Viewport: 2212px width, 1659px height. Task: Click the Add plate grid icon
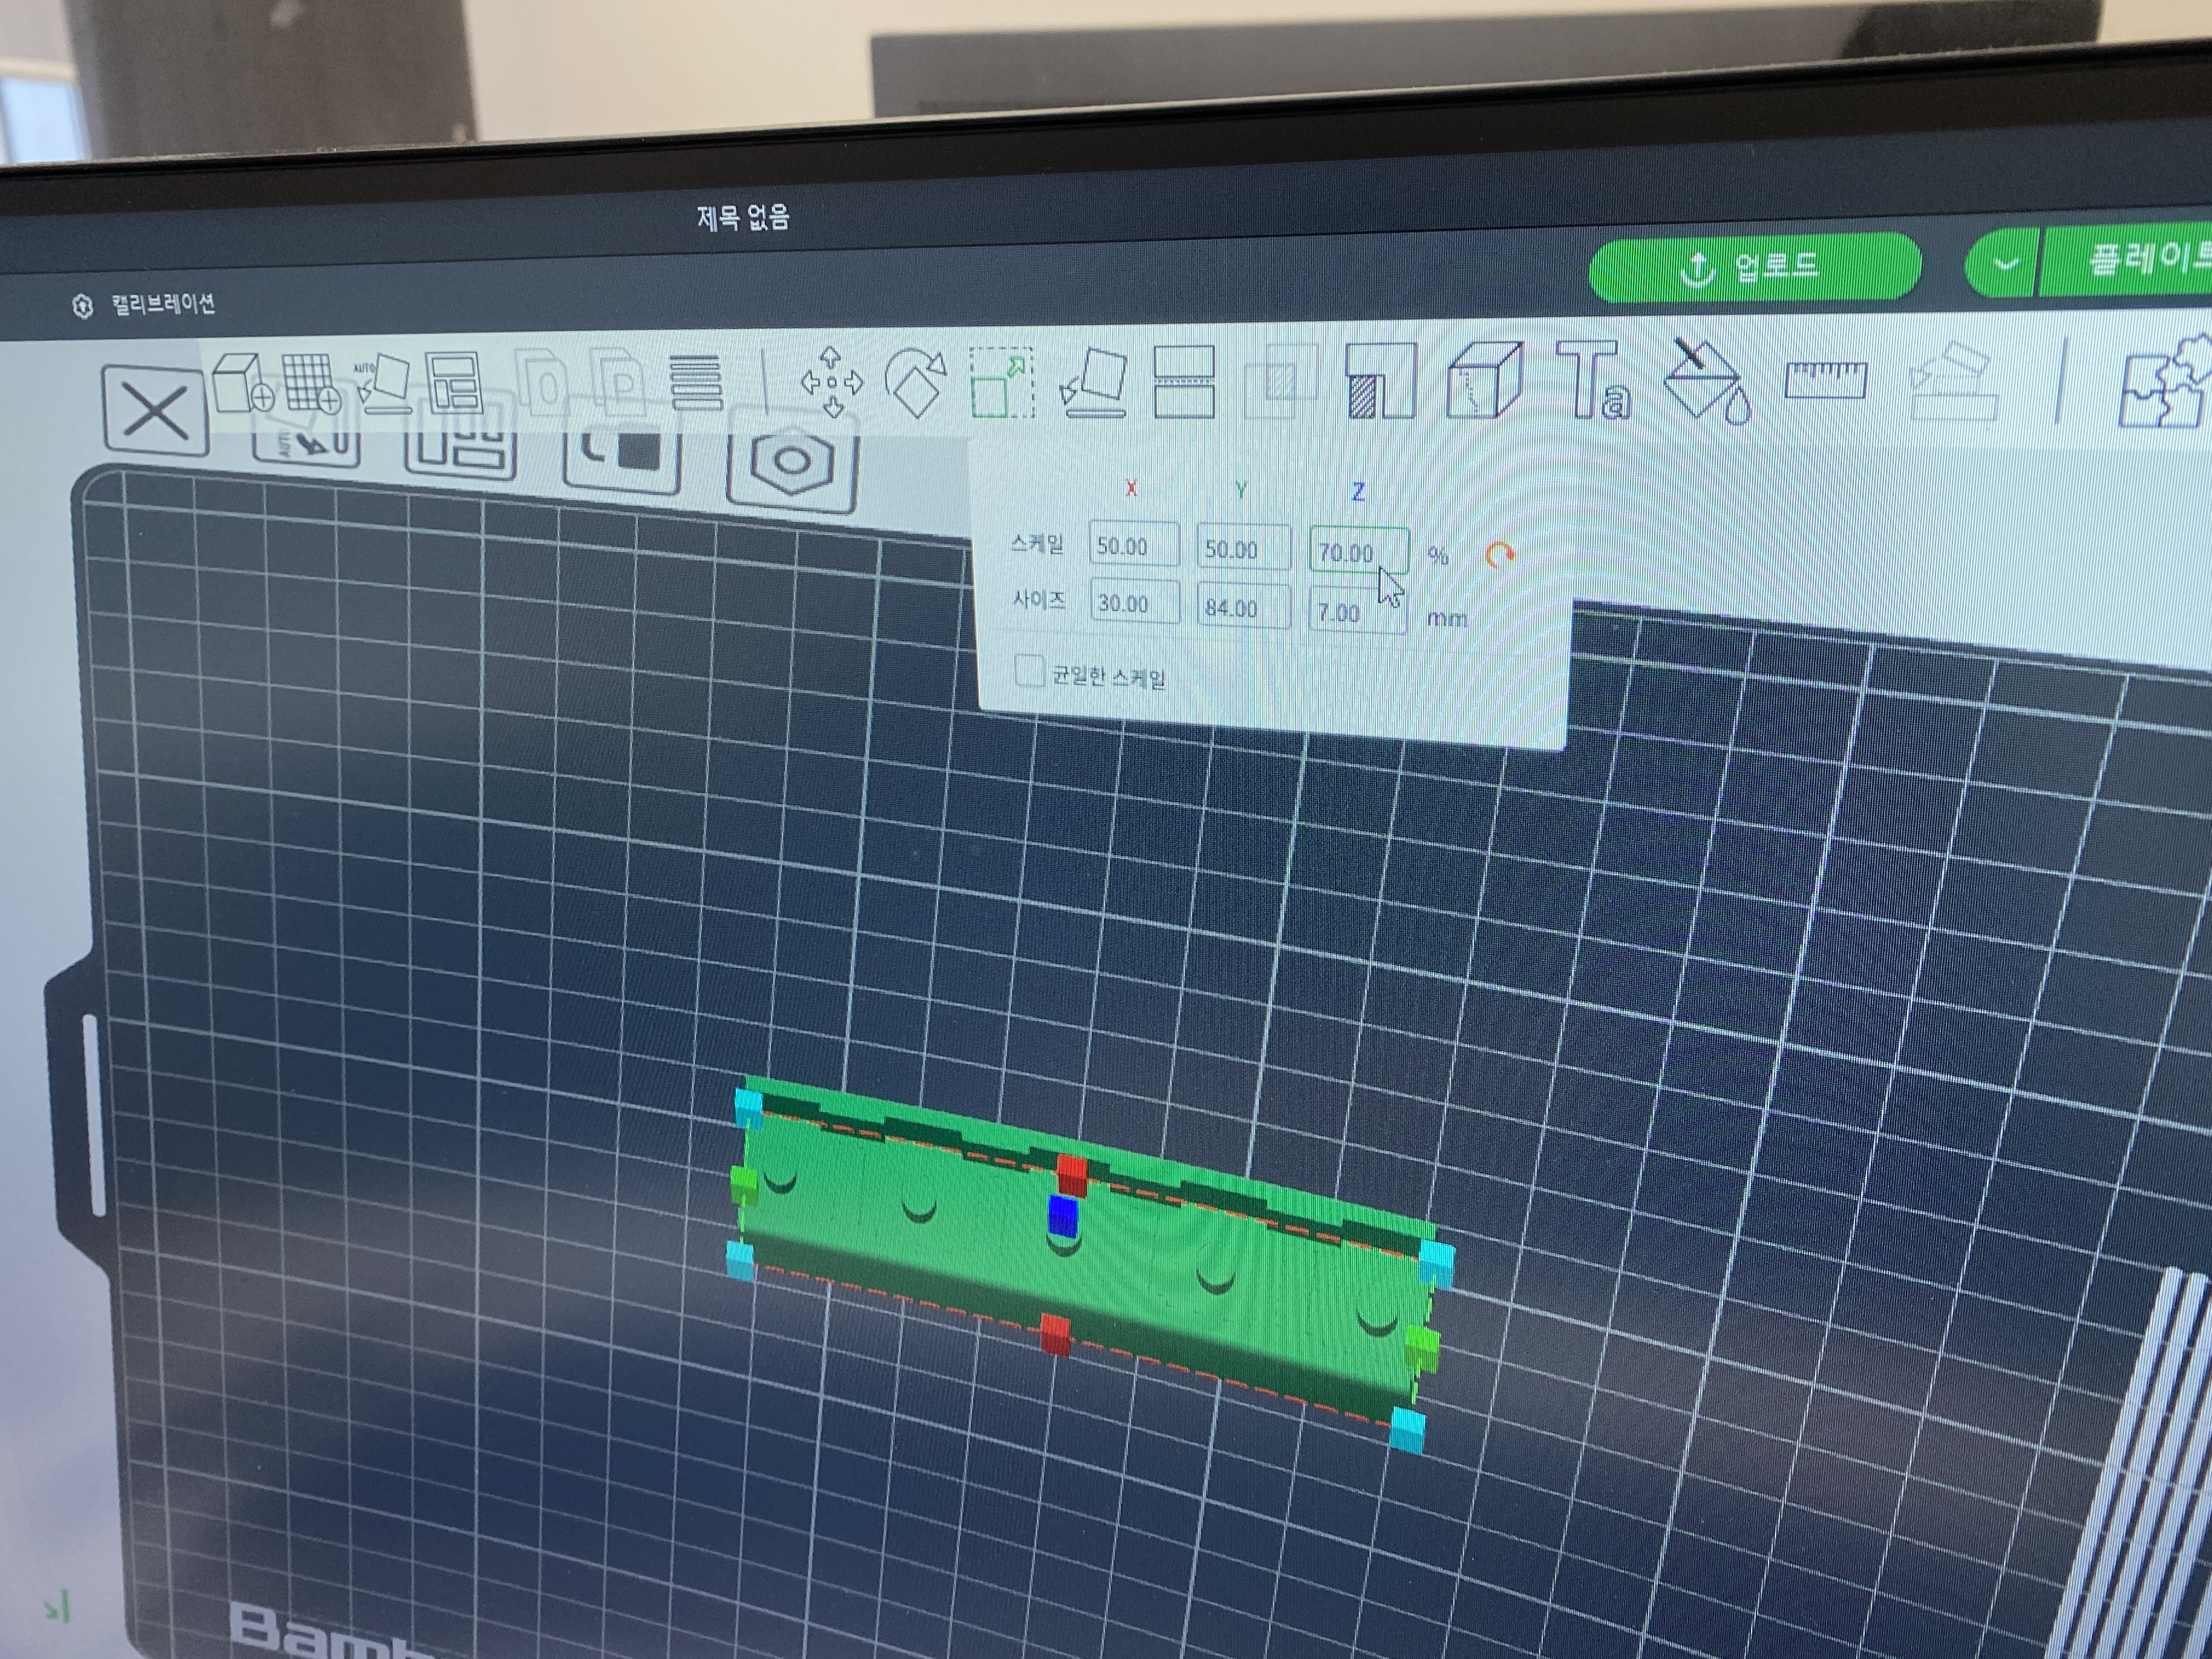pos(311,383)
